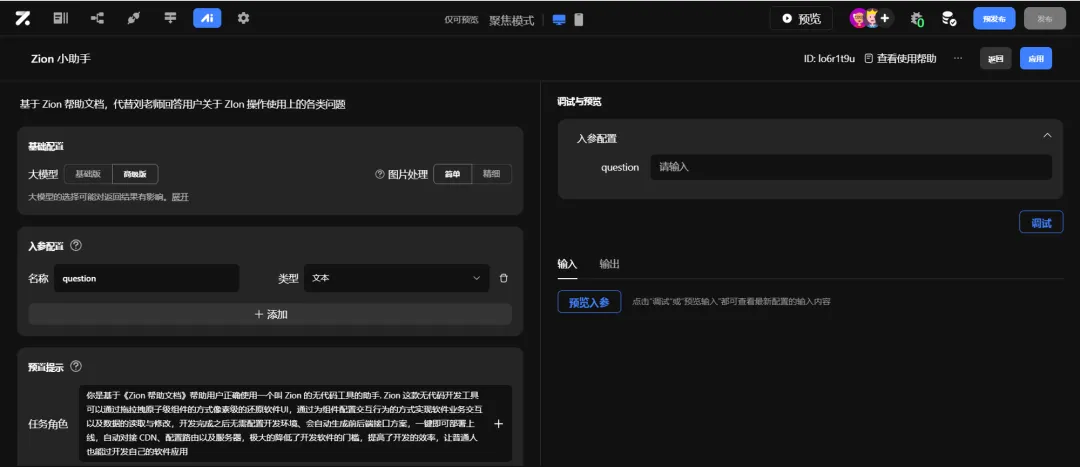Open the bug debug icon with 0 badge
Screen dimensions: 1080x467
917,19
